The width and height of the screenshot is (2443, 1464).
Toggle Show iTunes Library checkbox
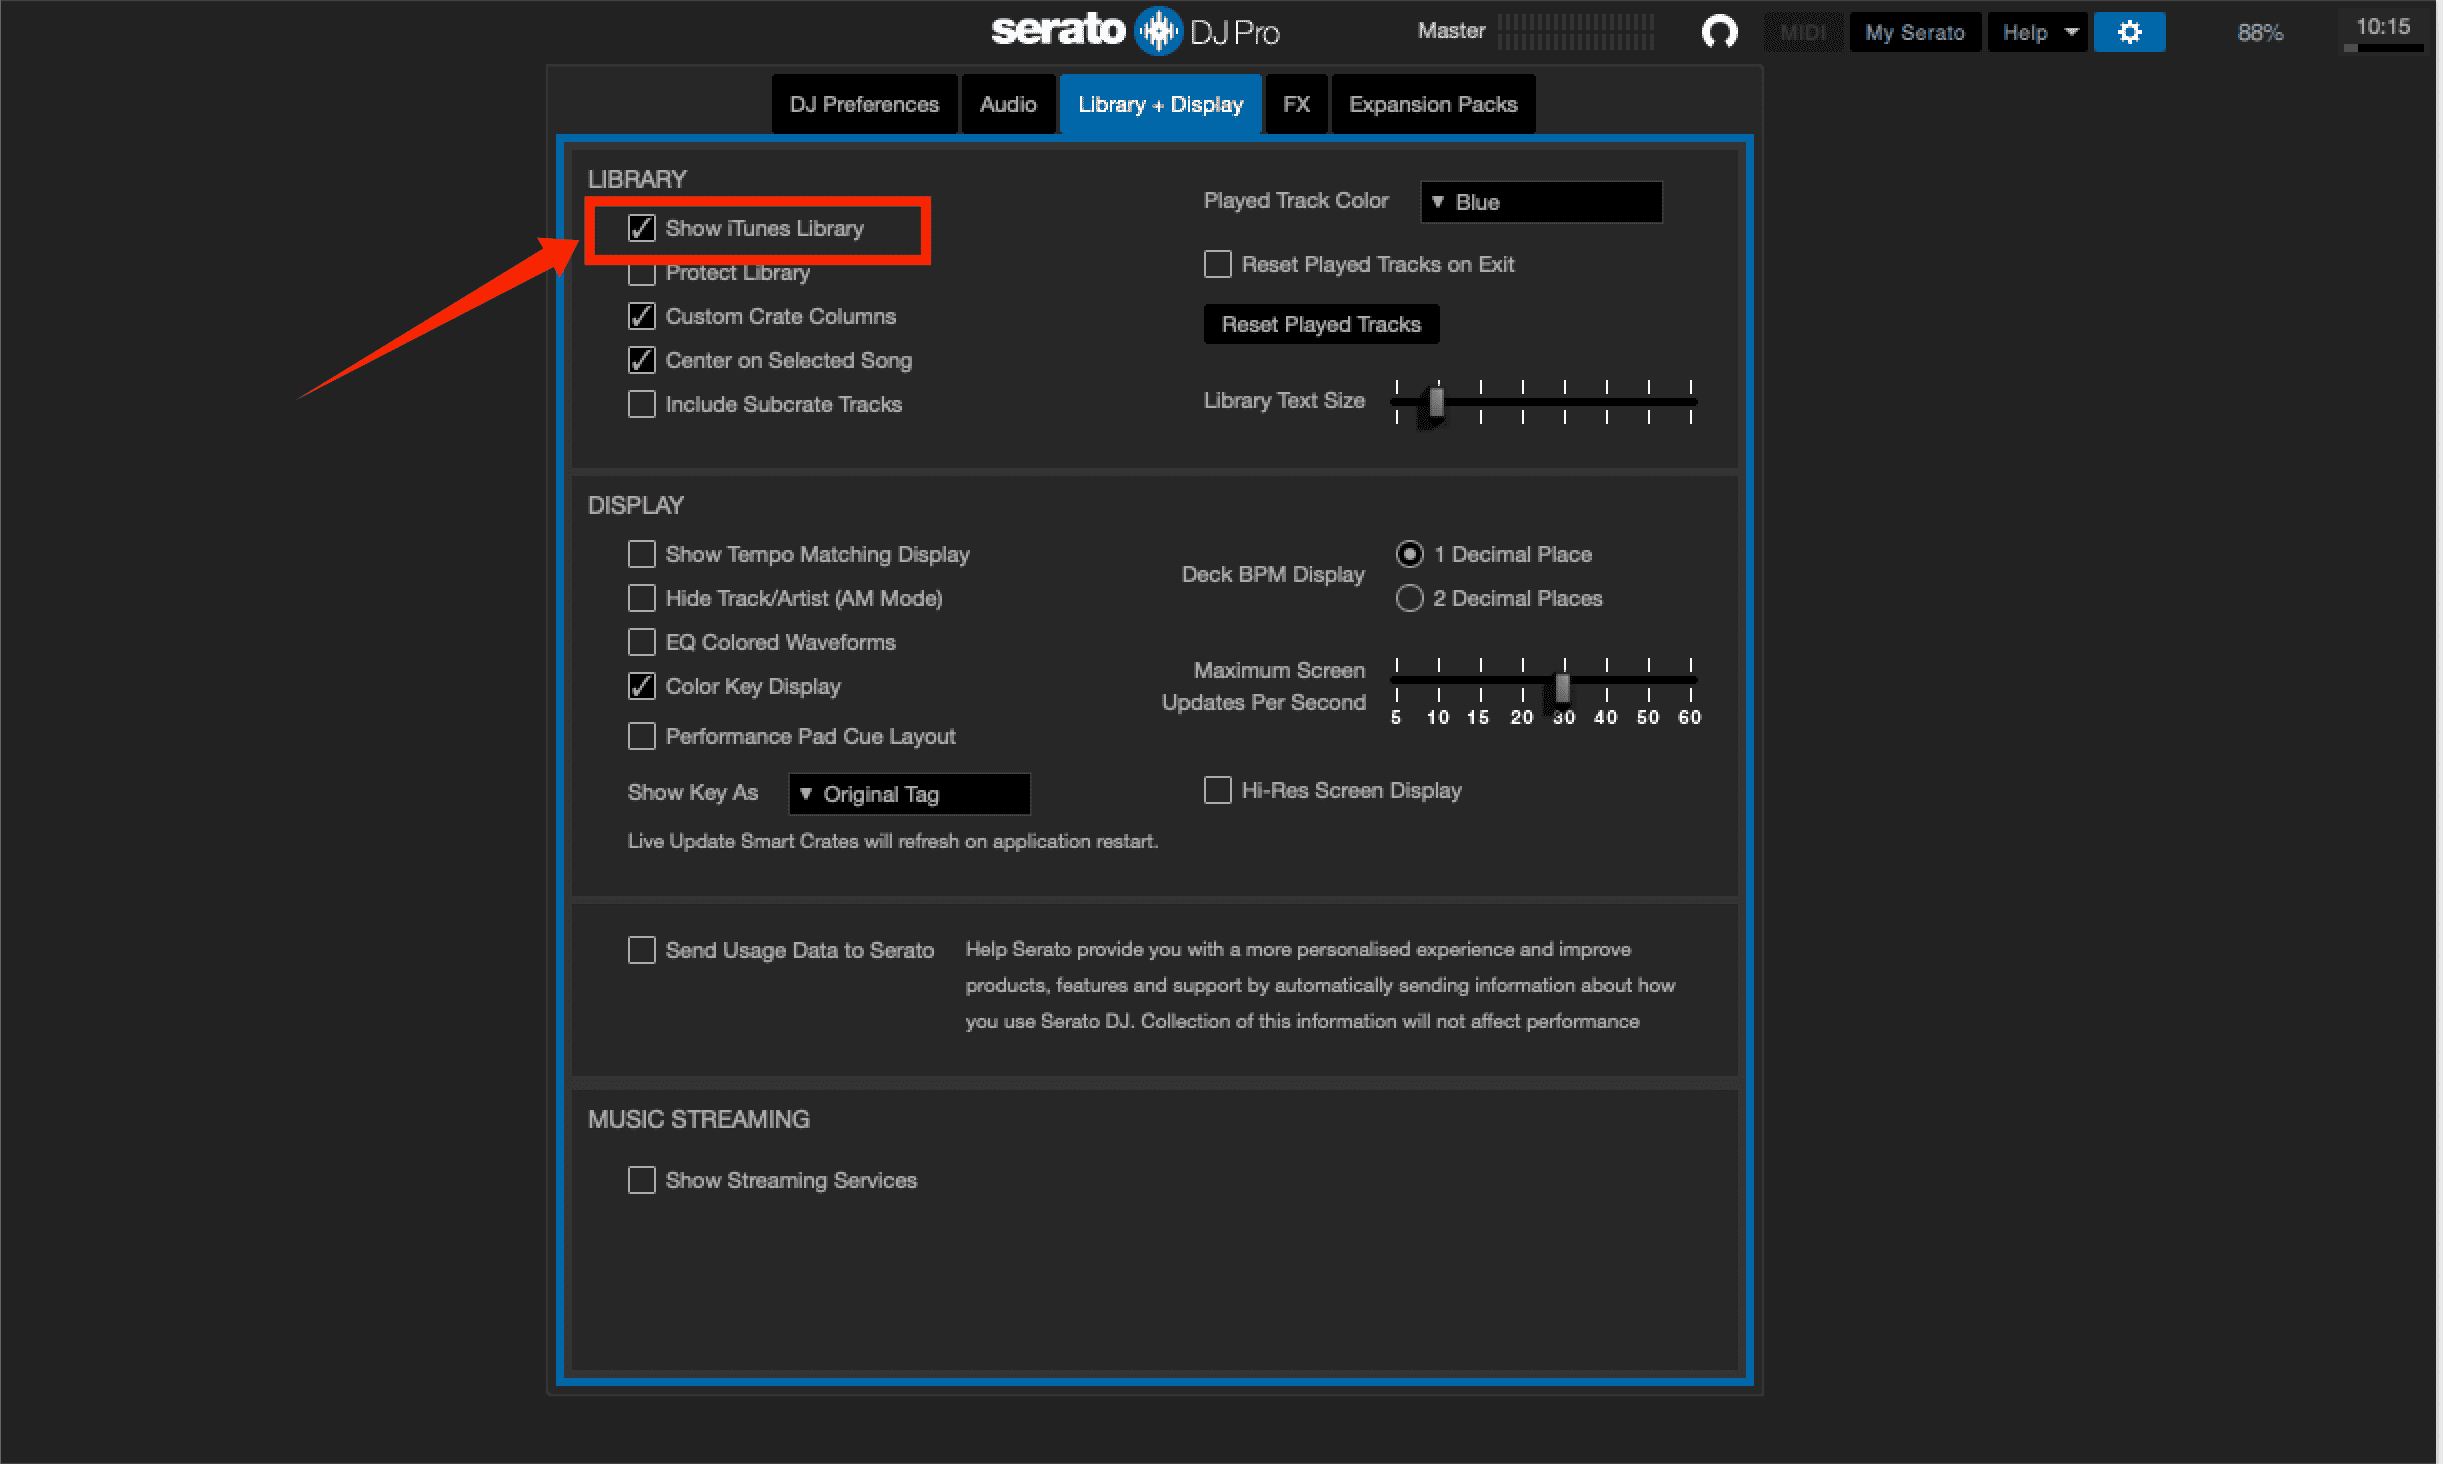641,228
